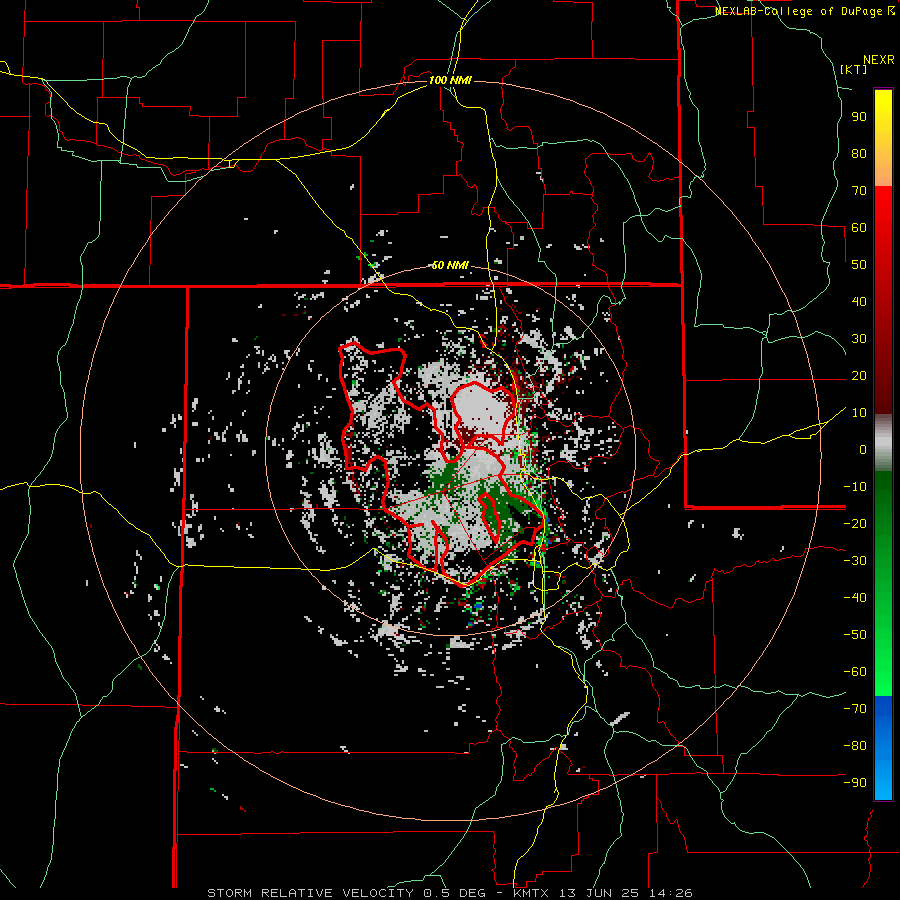Image resolution: width=900 pixels, height=900 pixels.
Task: Click the 60 value on velocity scale
Action: pyautogui.click(x=859, y=228)
